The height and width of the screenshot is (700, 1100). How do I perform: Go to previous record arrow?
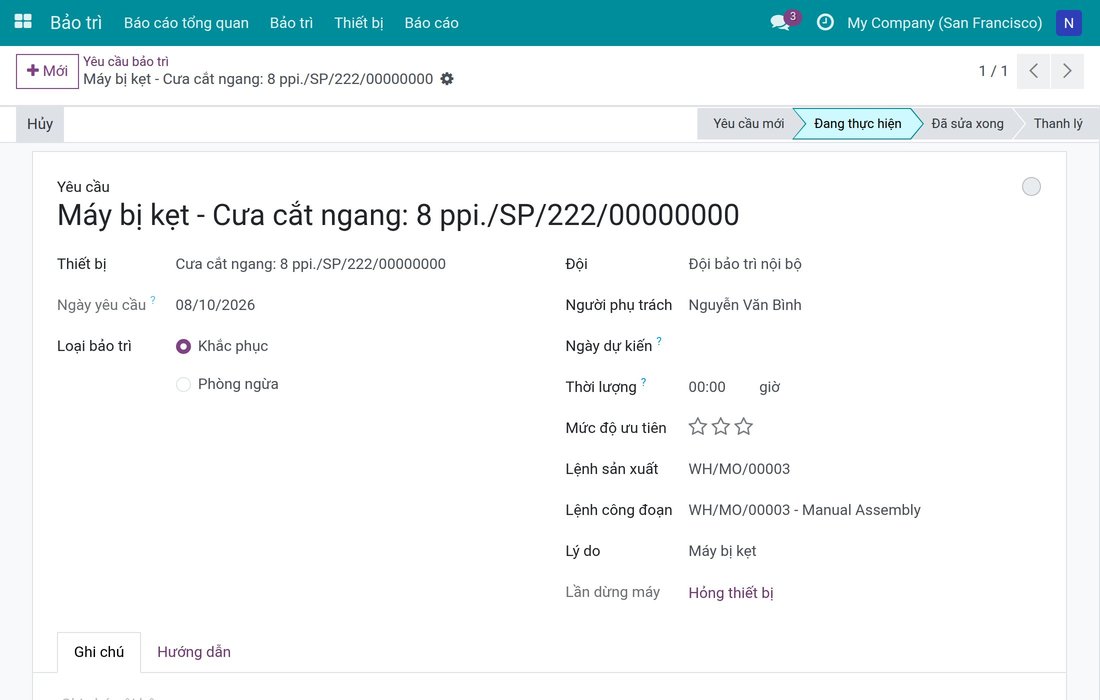click(1033, 71)
